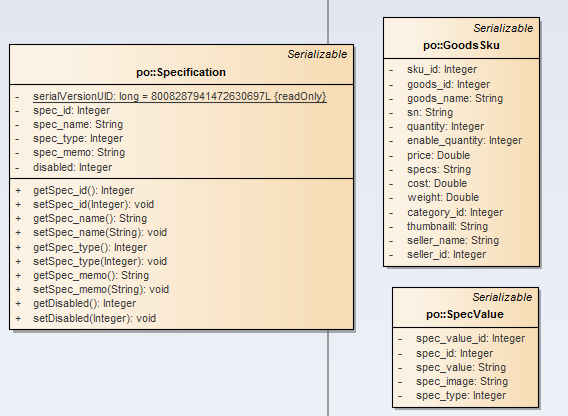Select the spec_image: String attribute
This screenshot has height=416, width=568.
coord(462,381)
